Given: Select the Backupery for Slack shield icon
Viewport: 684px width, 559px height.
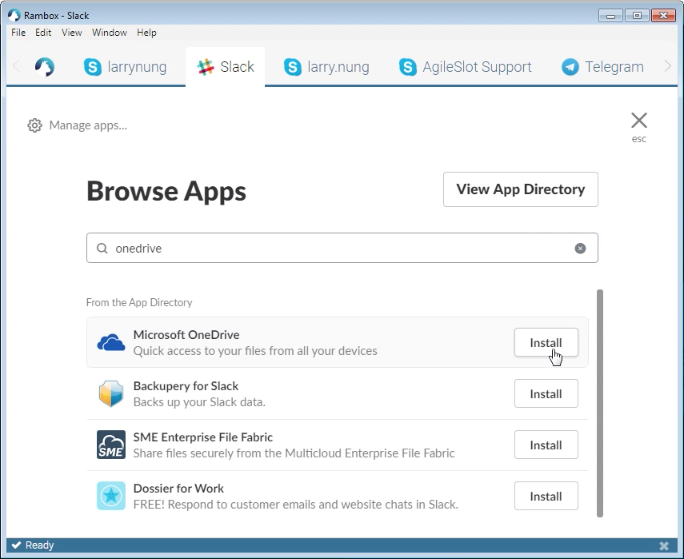Looking at the screenshot, I should 111,393.
